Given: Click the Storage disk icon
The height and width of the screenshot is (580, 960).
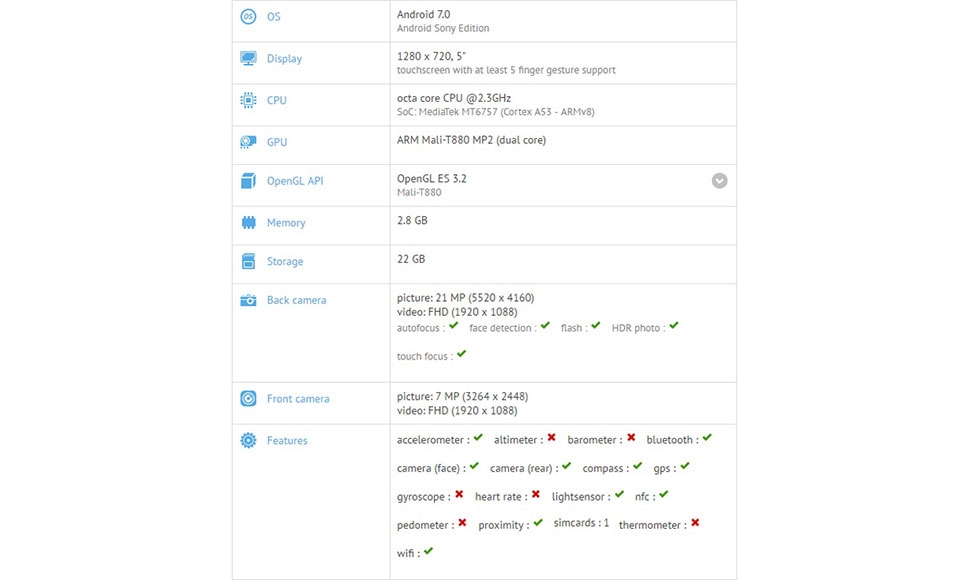Looking at the screenshot, I should (248, 262).
